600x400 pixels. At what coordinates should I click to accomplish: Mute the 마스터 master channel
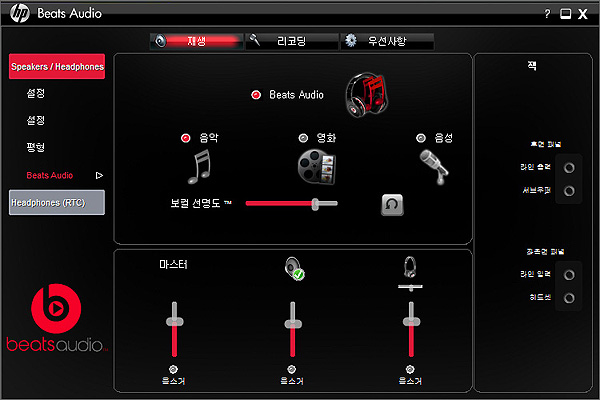[x=173, y=369]
